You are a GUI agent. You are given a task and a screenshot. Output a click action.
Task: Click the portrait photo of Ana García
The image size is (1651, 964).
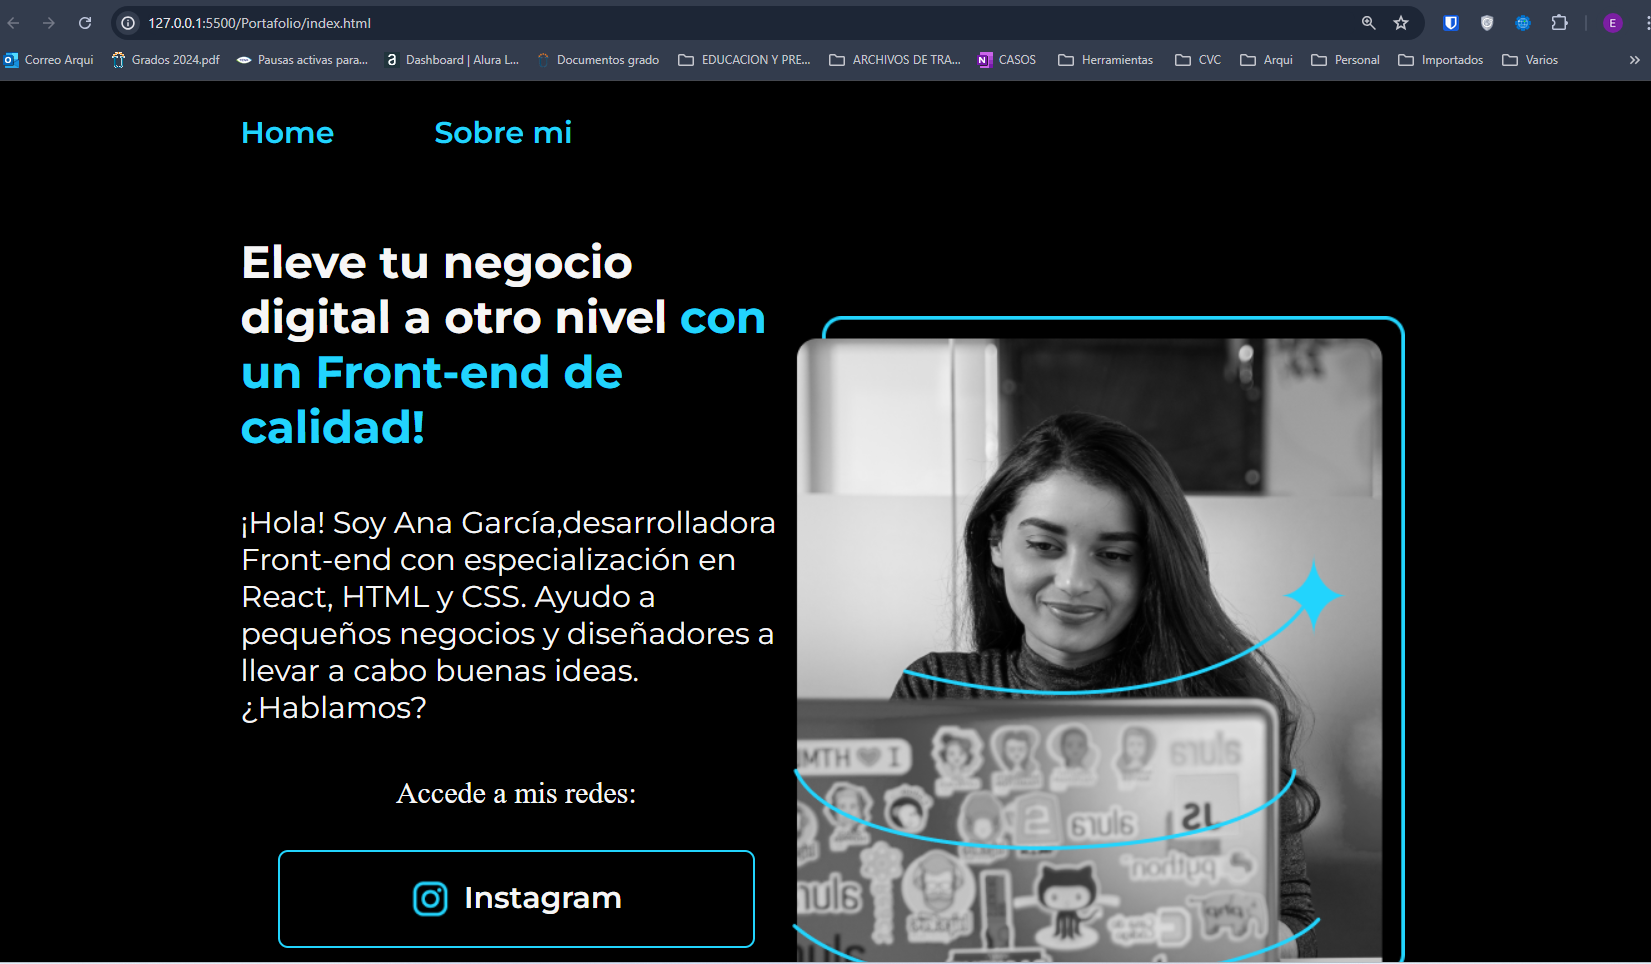pos(1090,650)
